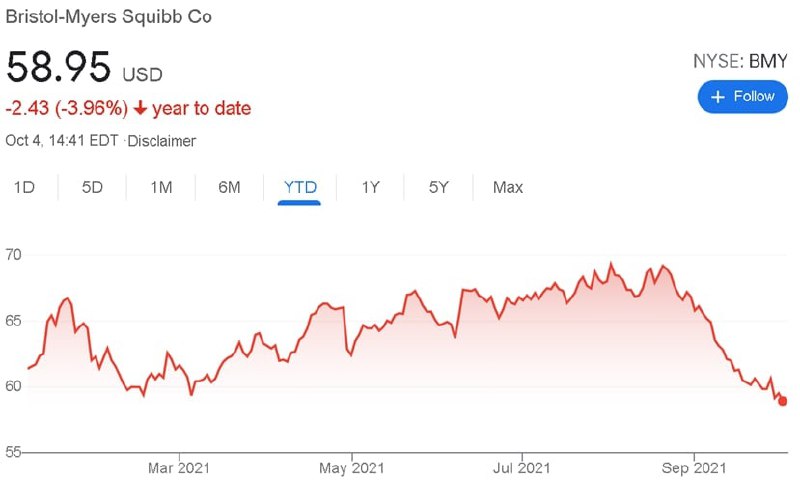Click the Bristol-Myers Squibb Co title

click(108, 16)
